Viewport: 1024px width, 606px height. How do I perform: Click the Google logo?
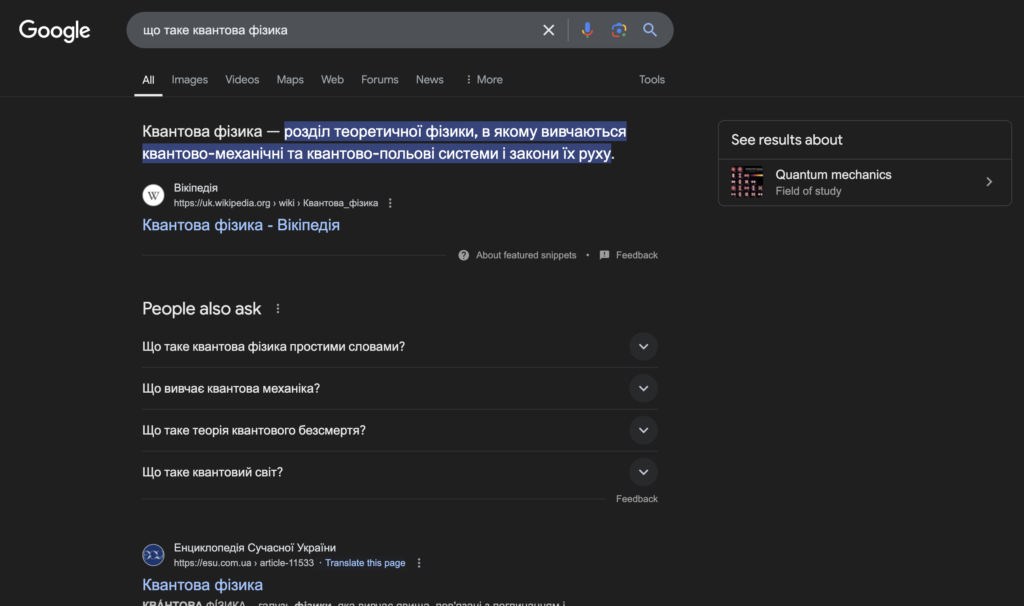55,31
